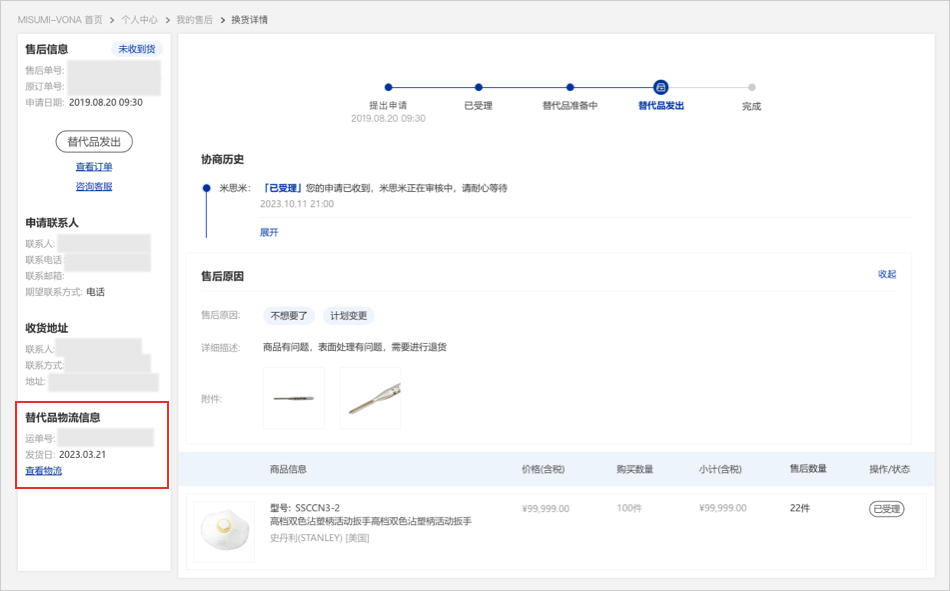Click the 替代品准备中 progress step dot

point(570,87)
